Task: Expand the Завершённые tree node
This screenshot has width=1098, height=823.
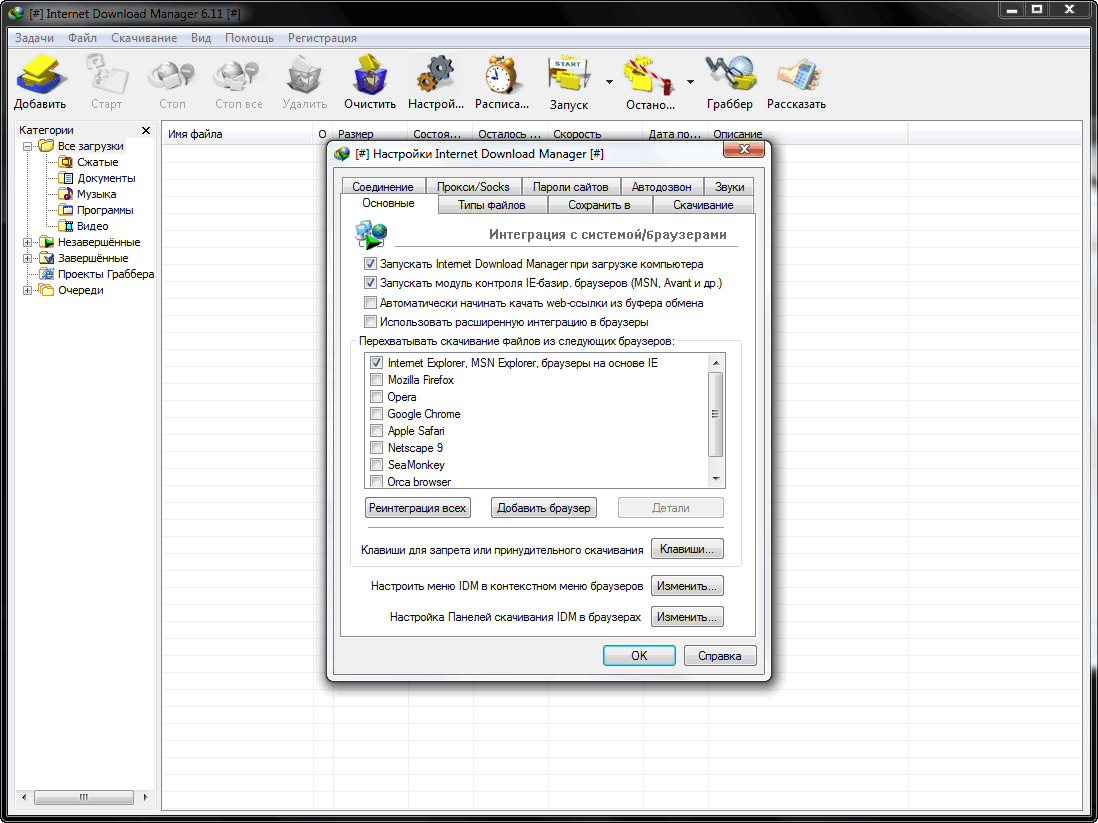Action: (x=27, y=258)
